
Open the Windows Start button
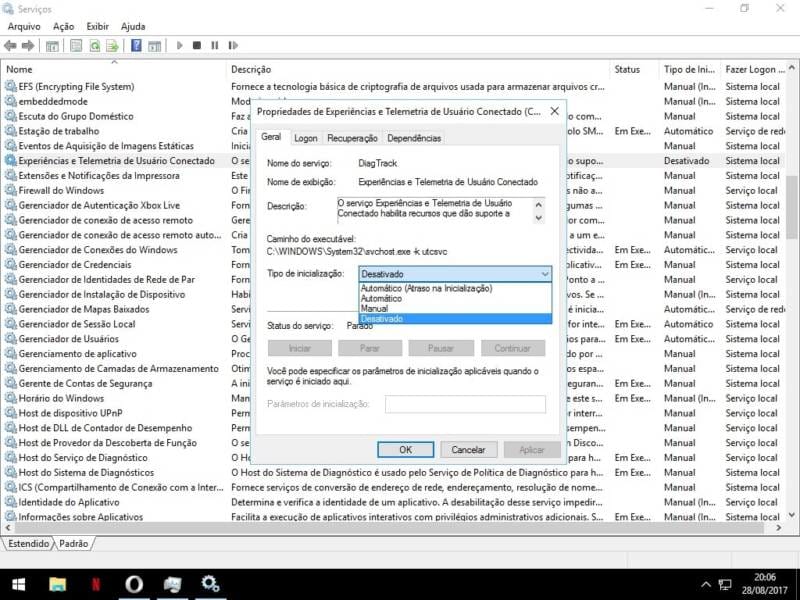pyautogui.click(x=19, y=584)
